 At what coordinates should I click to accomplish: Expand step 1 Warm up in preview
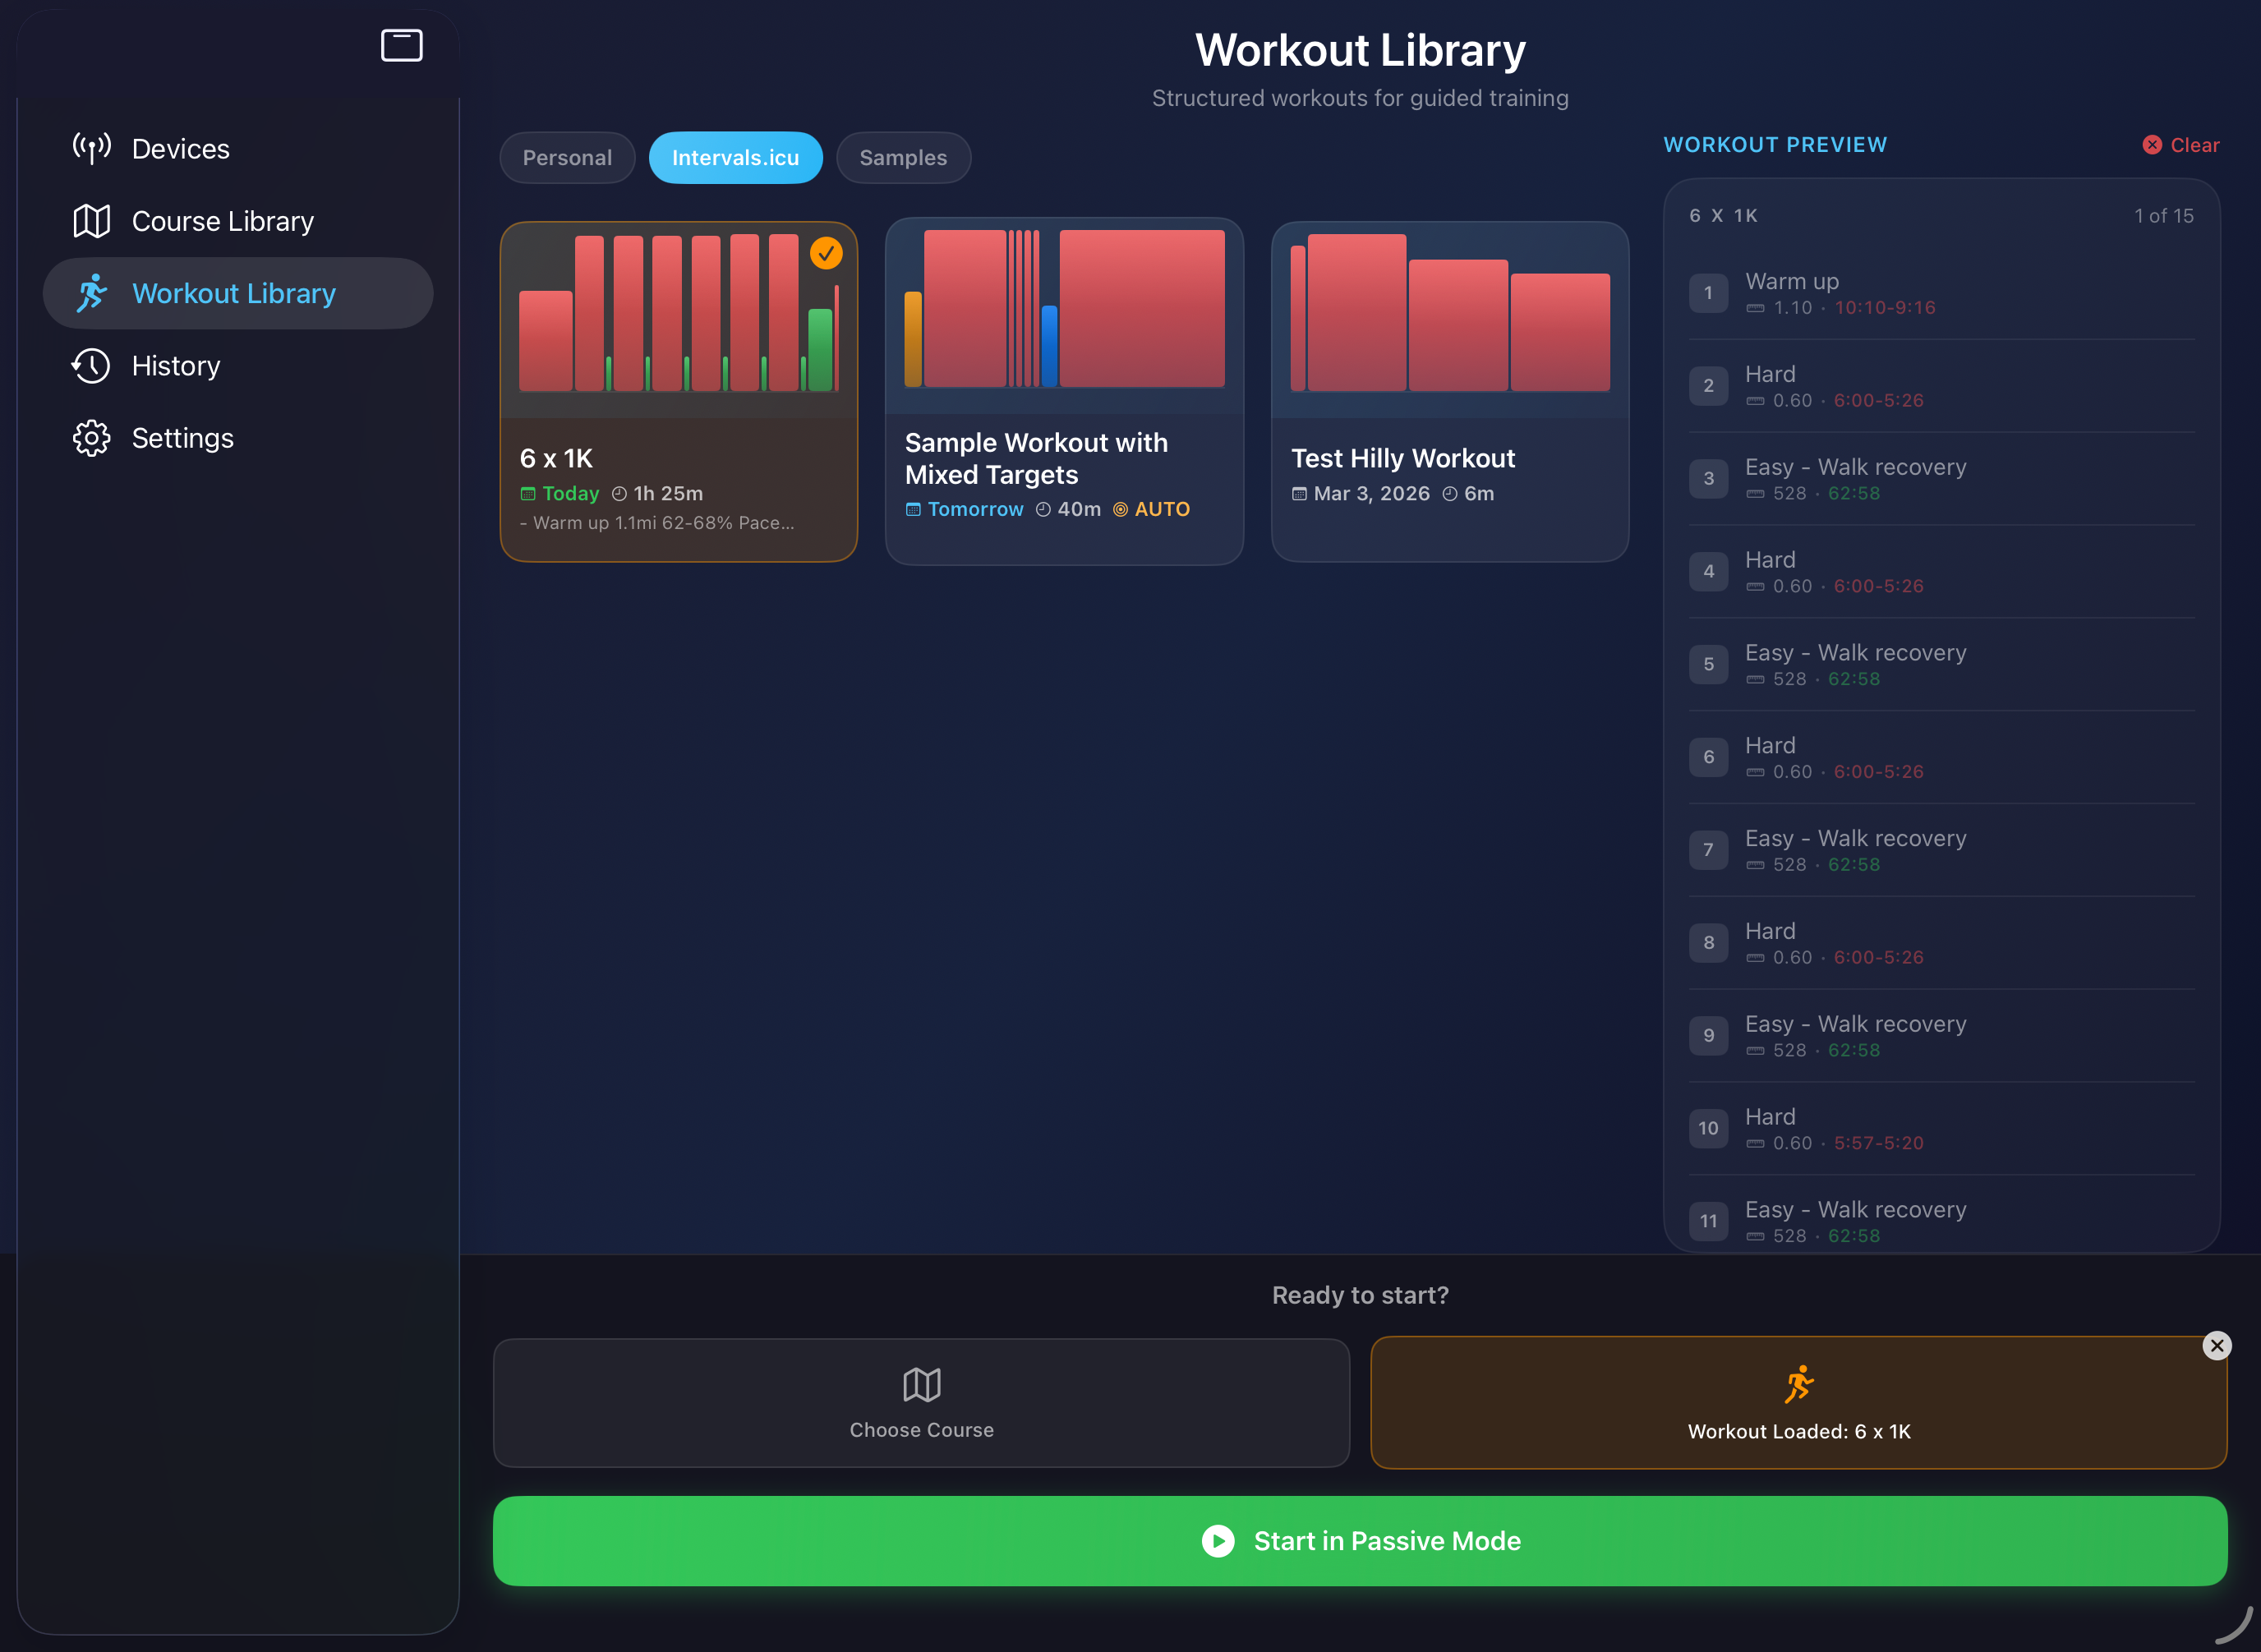tap(1940, 293)
